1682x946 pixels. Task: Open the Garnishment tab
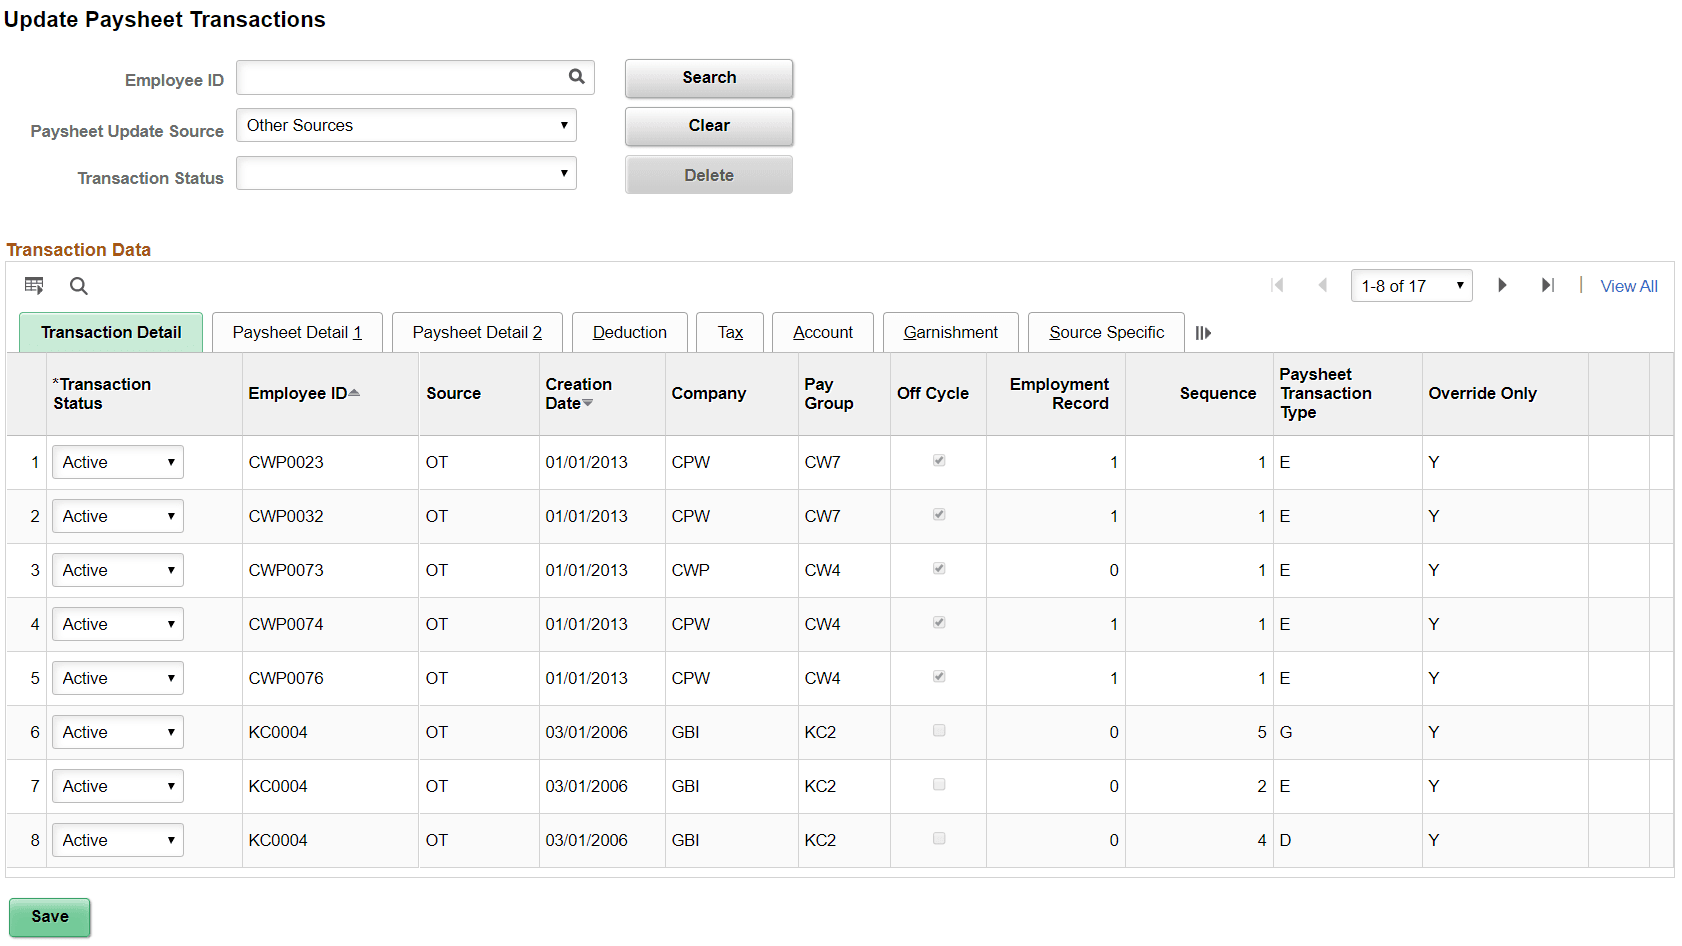click(x=950, y=332)
